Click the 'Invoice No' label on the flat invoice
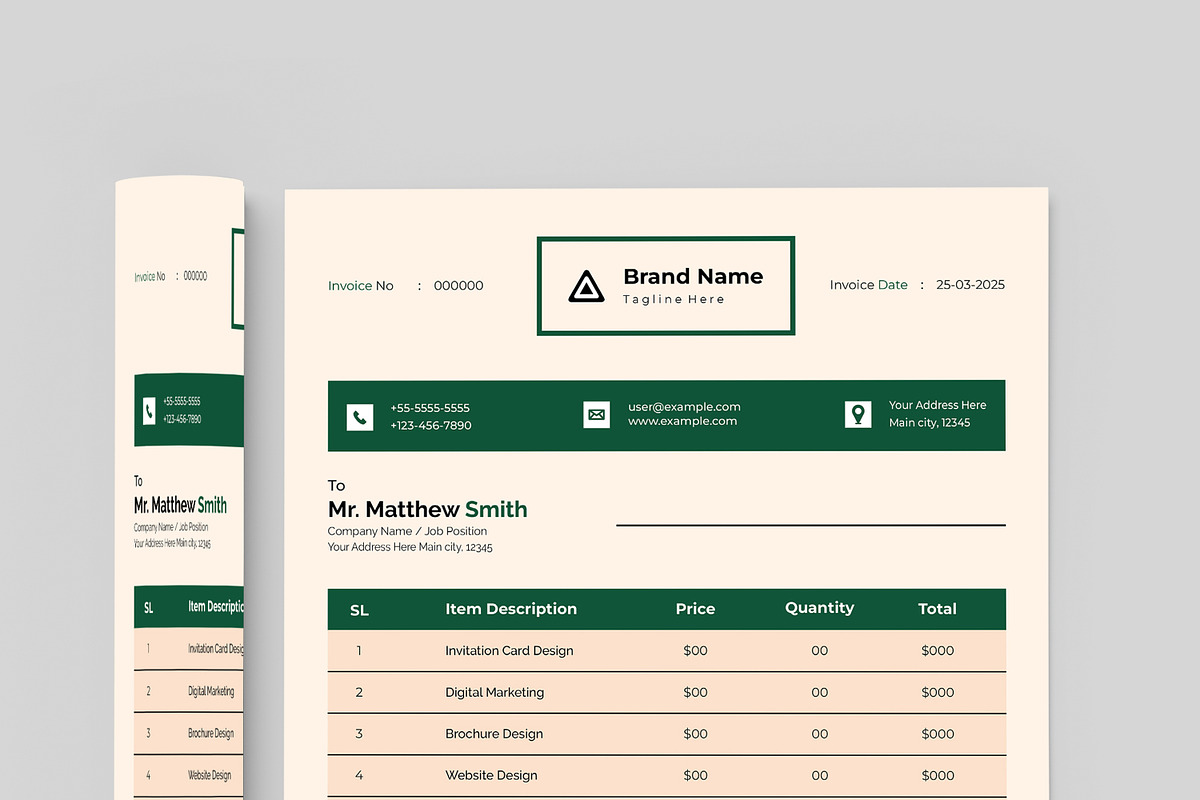 (x=361, y=286)
